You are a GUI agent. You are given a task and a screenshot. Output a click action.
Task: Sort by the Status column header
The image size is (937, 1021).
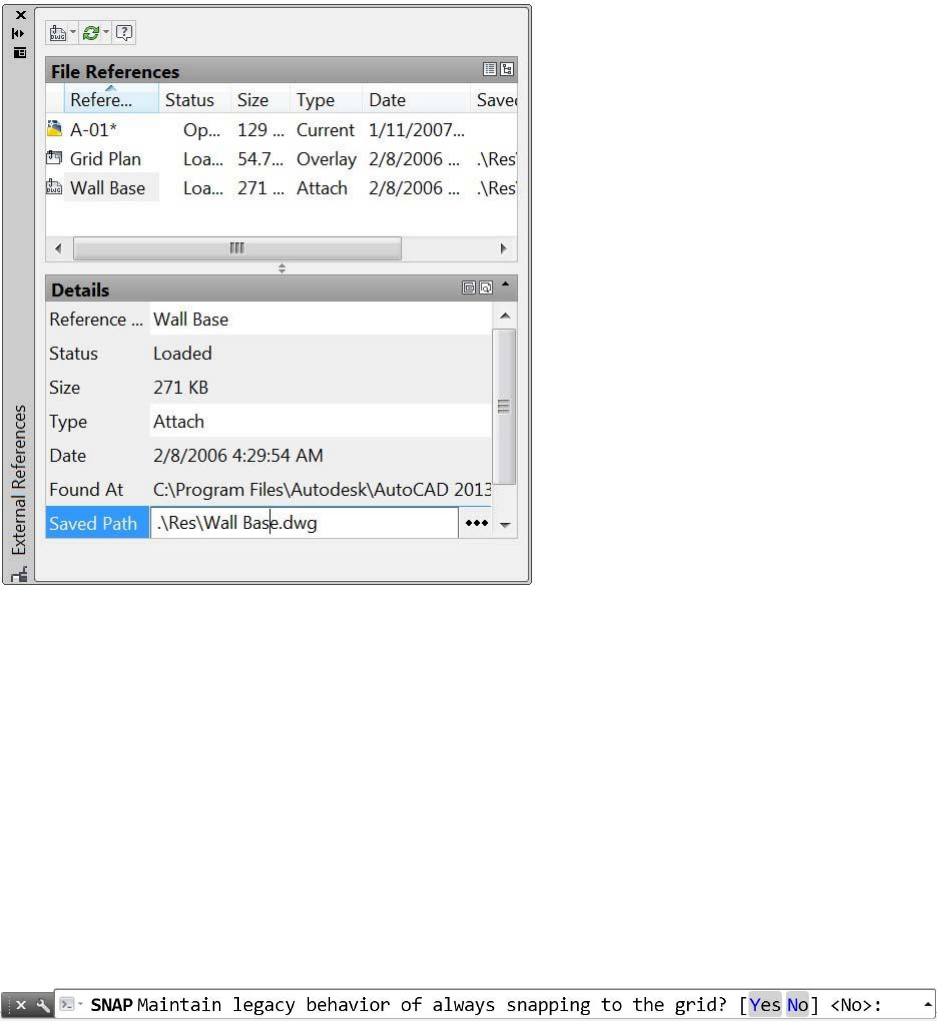tap(194, 100)
